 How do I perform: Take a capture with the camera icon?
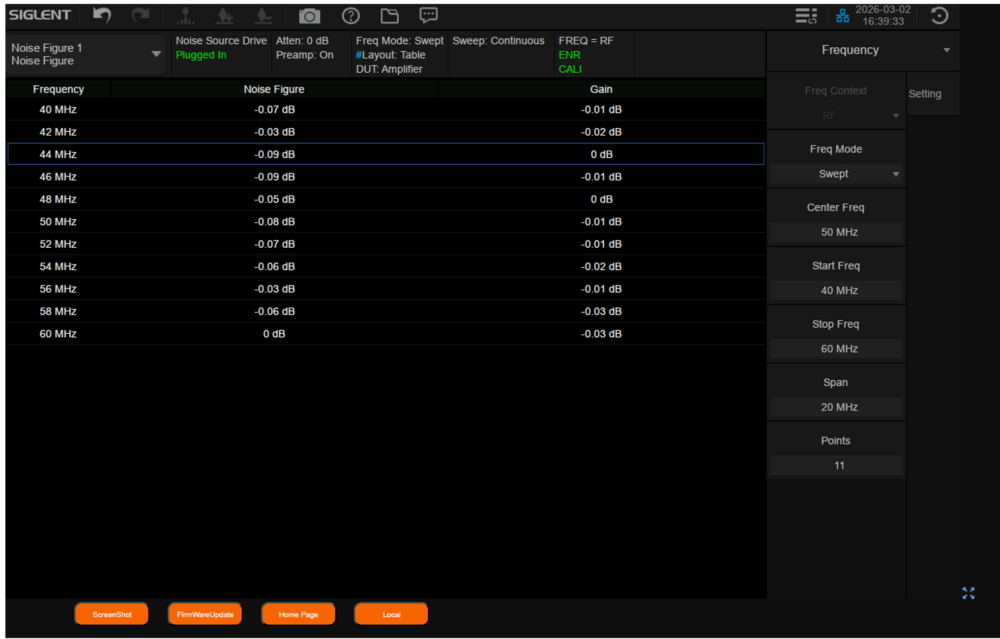[309, 16]
